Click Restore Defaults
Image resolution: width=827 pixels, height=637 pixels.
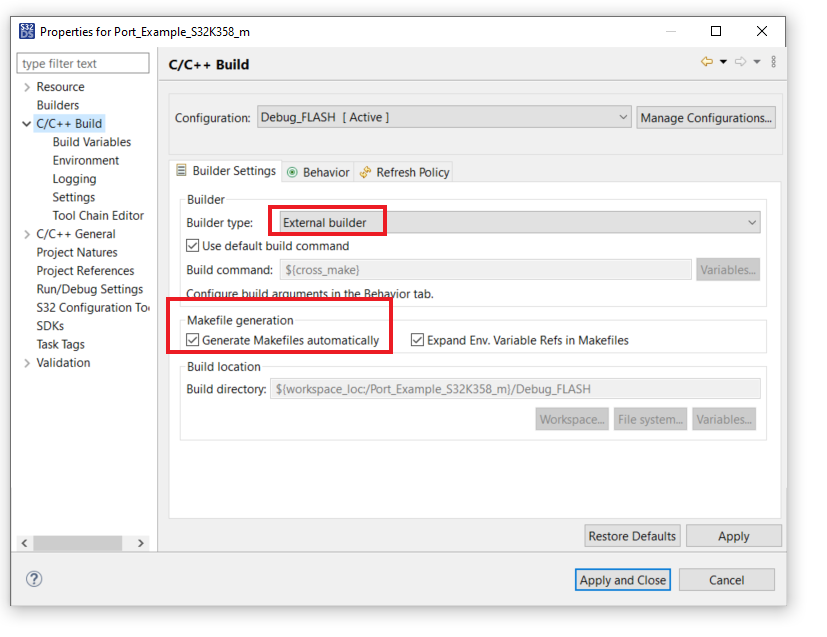pyautogui.click(x=632, y=535)
